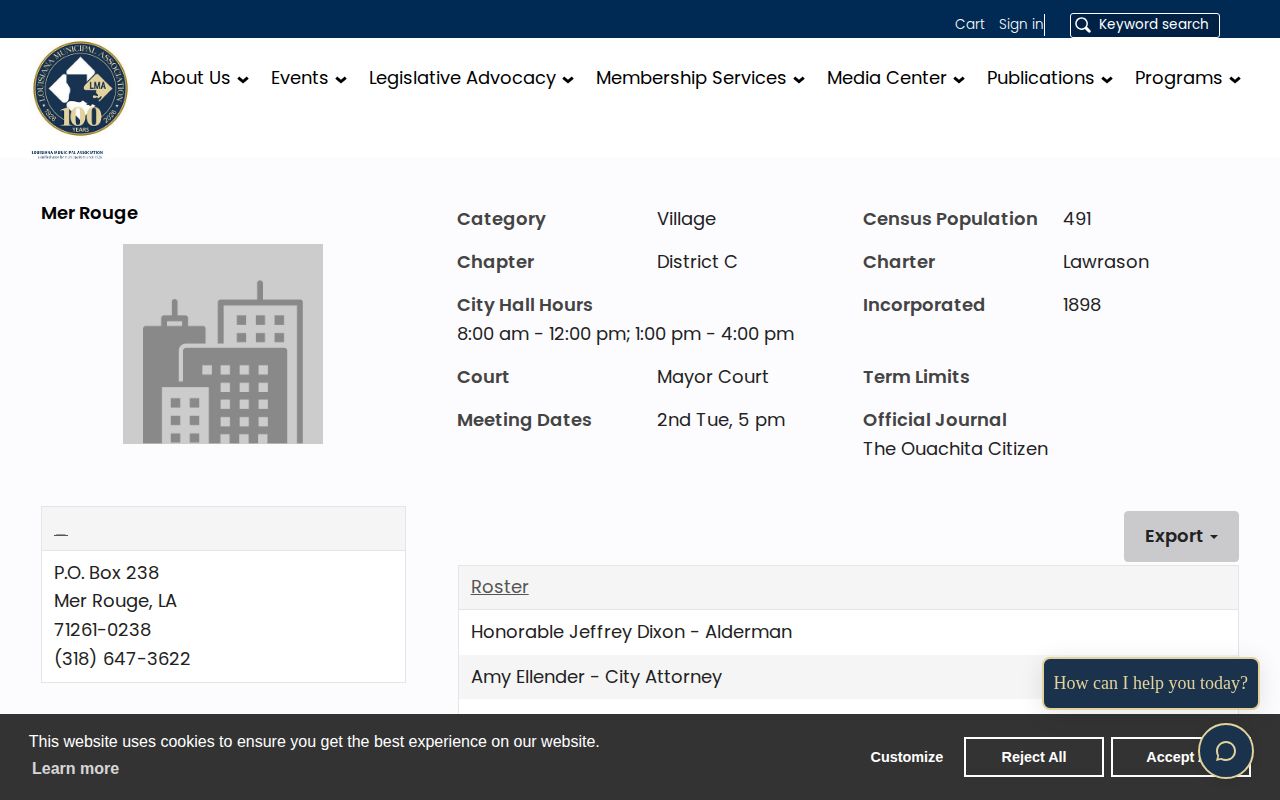The height and width of the screenshot is (800, 1280).
Task: Open the cookie Learn more link
Action: click(75, 768)
